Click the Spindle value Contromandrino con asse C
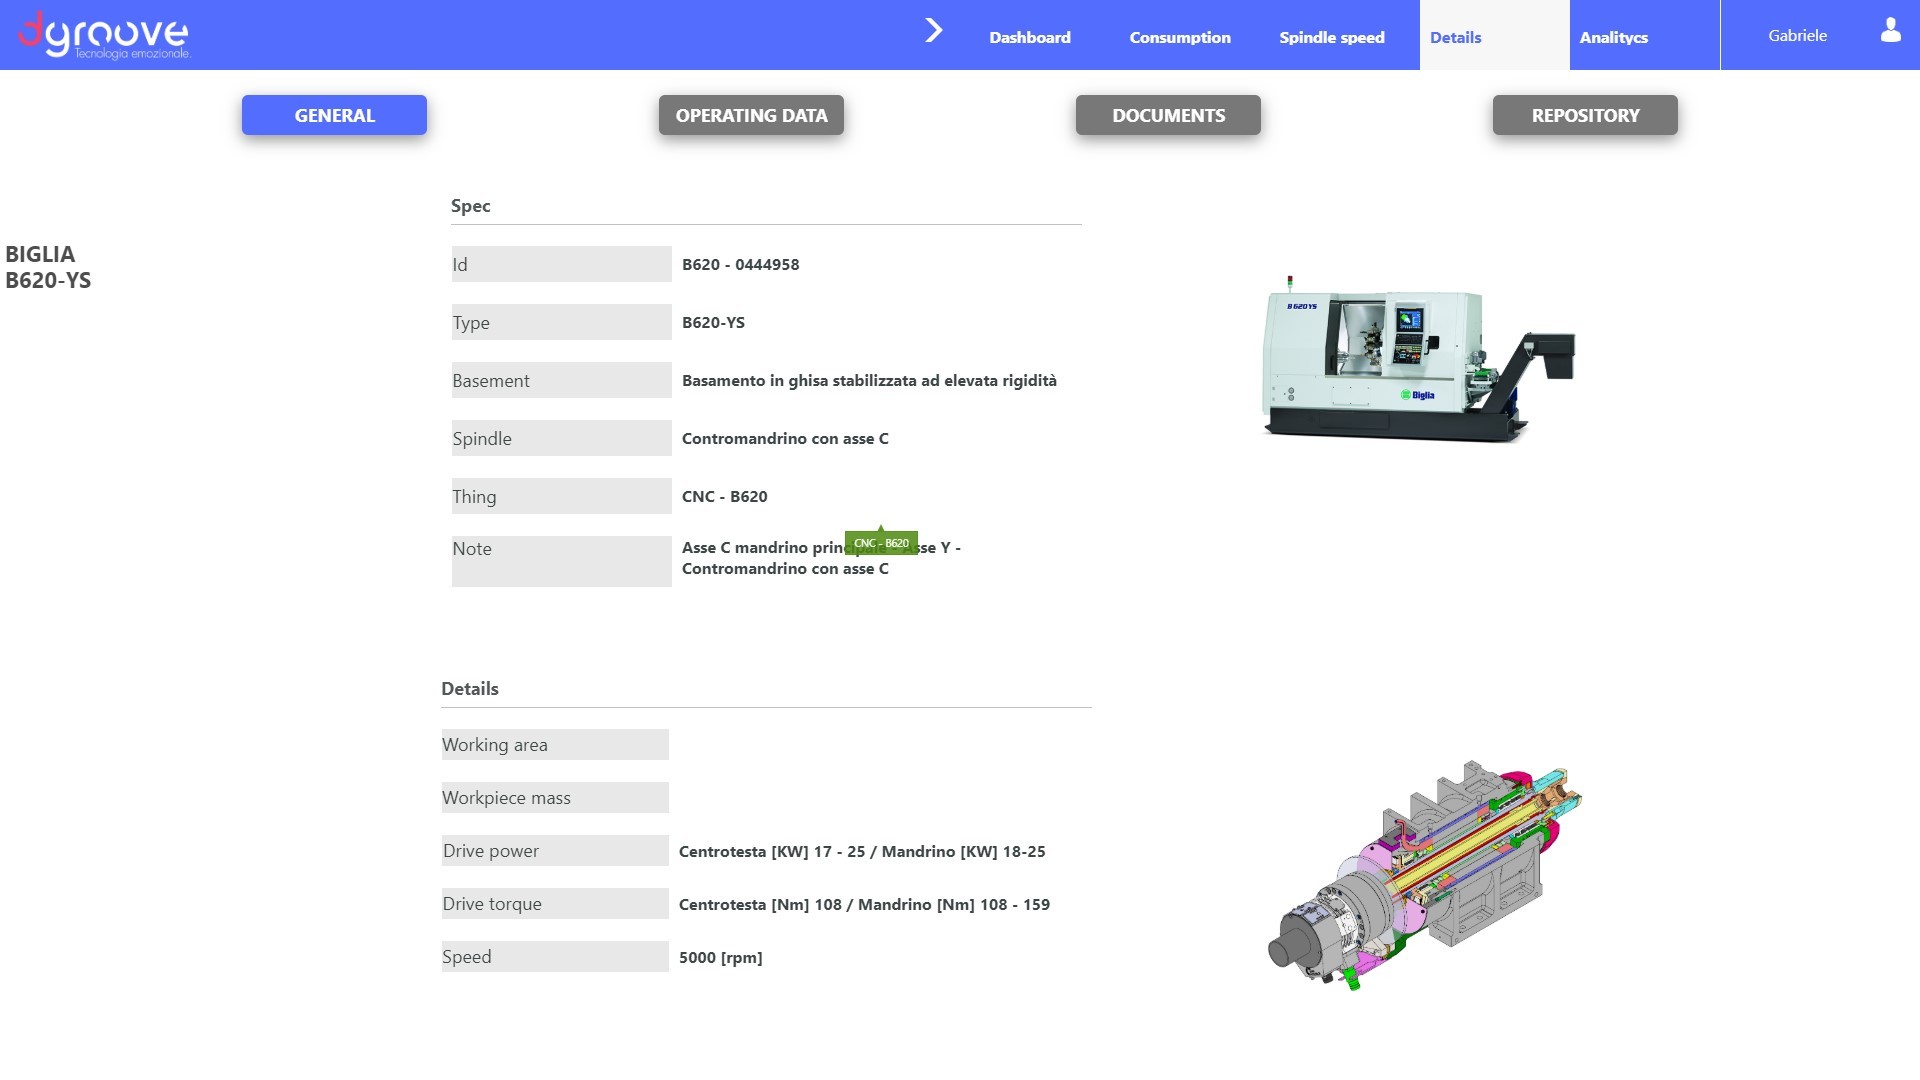Viewport: 1920px width, 1080px height. tap(785, 438)
